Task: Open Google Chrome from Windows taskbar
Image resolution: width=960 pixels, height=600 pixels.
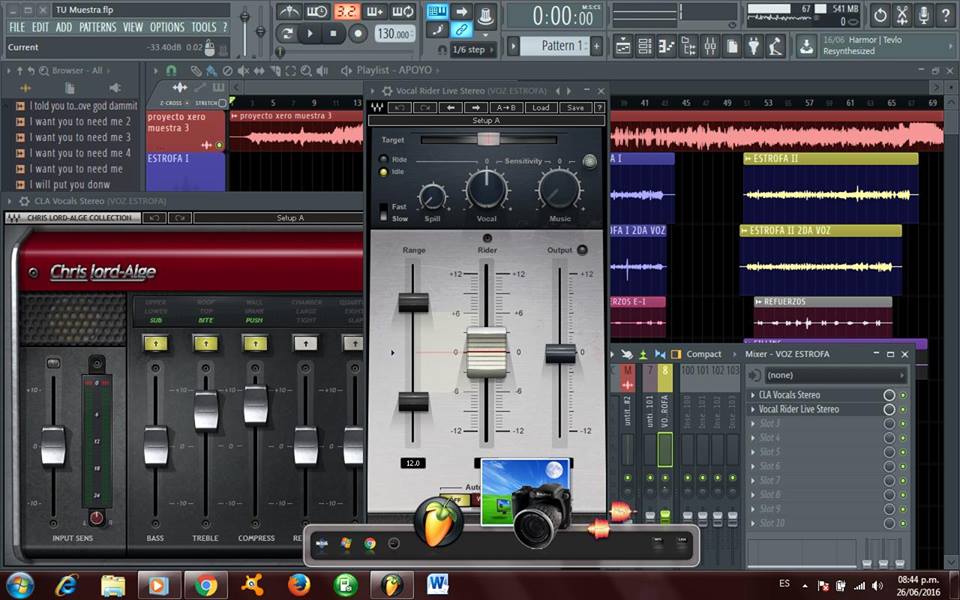Action: [206, 585]
